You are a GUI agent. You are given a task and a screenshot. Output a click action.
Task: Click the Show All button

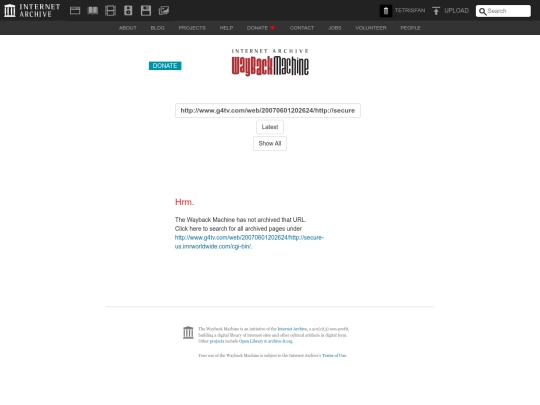coord(270,143)
